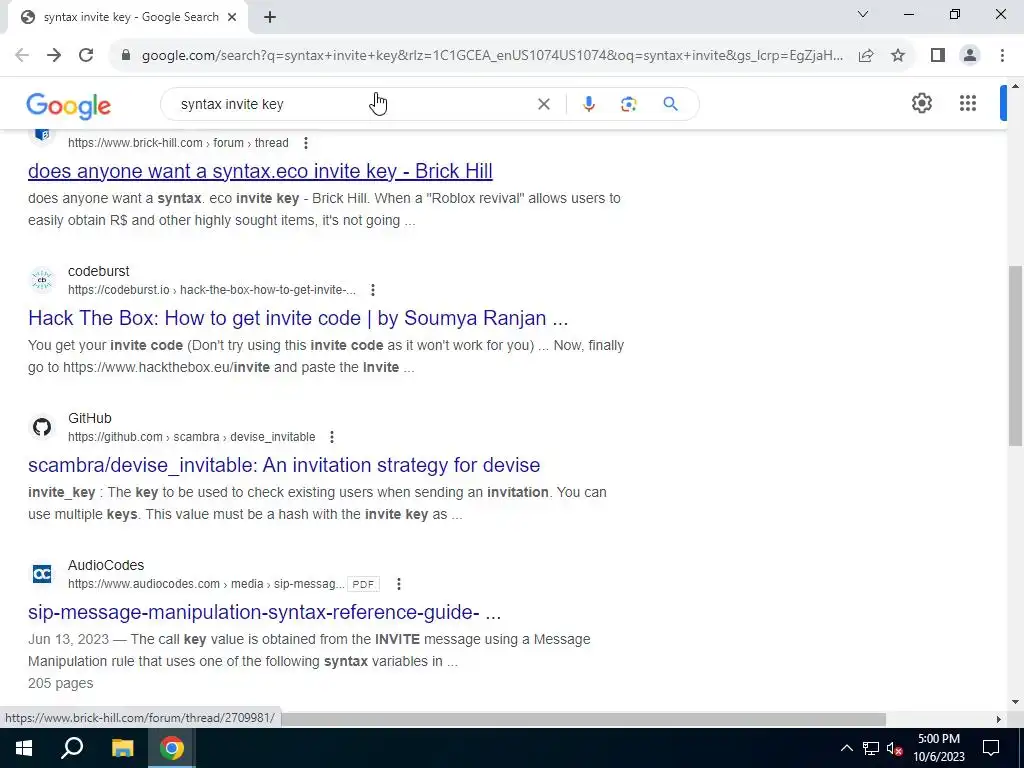Screen dimensions: 1024x768
Task: Click the muted volume tray icon
Action: (x=895, y=748)
